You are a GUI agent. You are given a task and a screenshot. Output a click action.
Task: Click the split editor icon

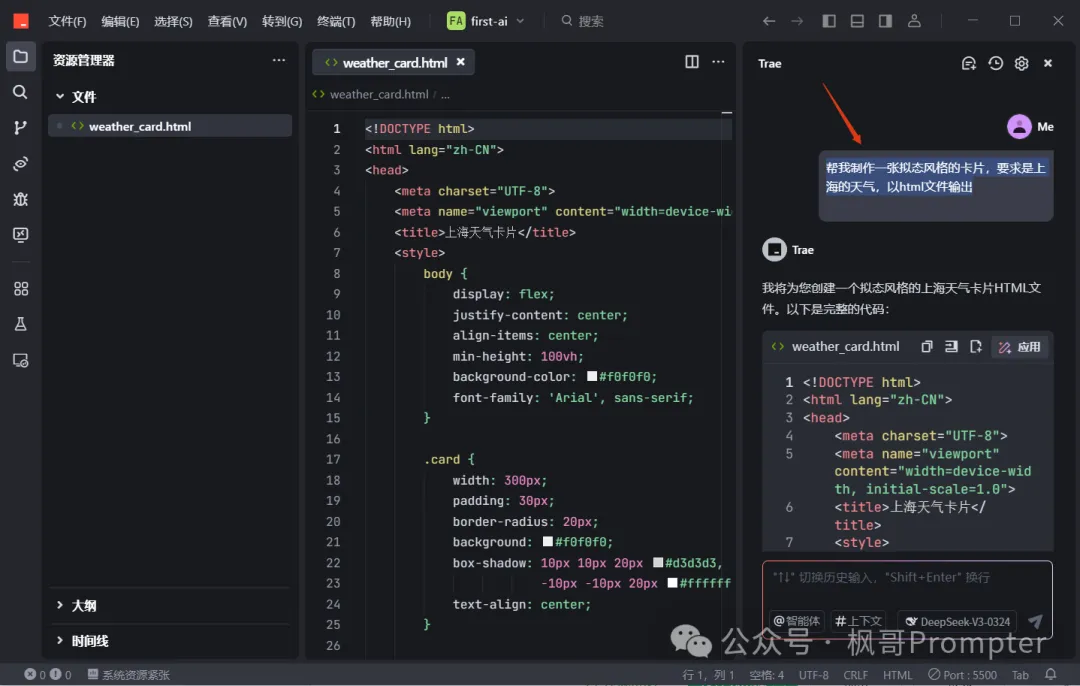[x=692, y=62]
